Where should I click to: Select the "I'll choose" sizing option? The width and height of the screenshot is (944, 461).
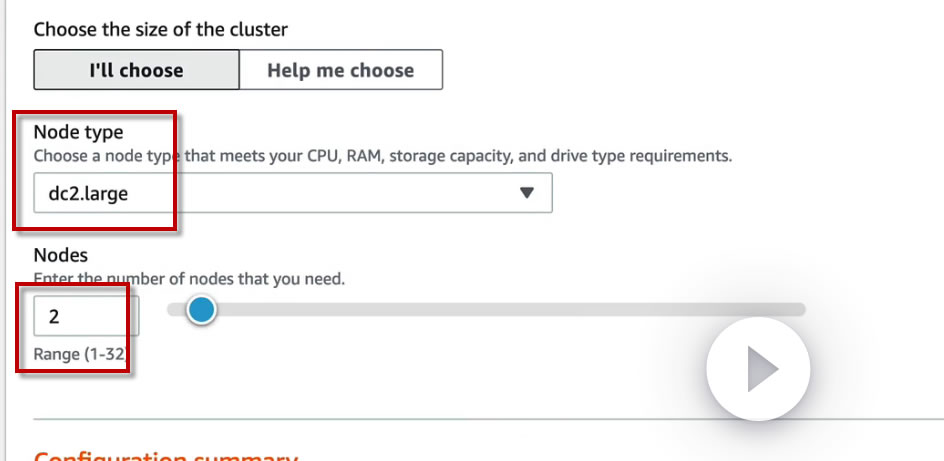click(x=136, y=70)
